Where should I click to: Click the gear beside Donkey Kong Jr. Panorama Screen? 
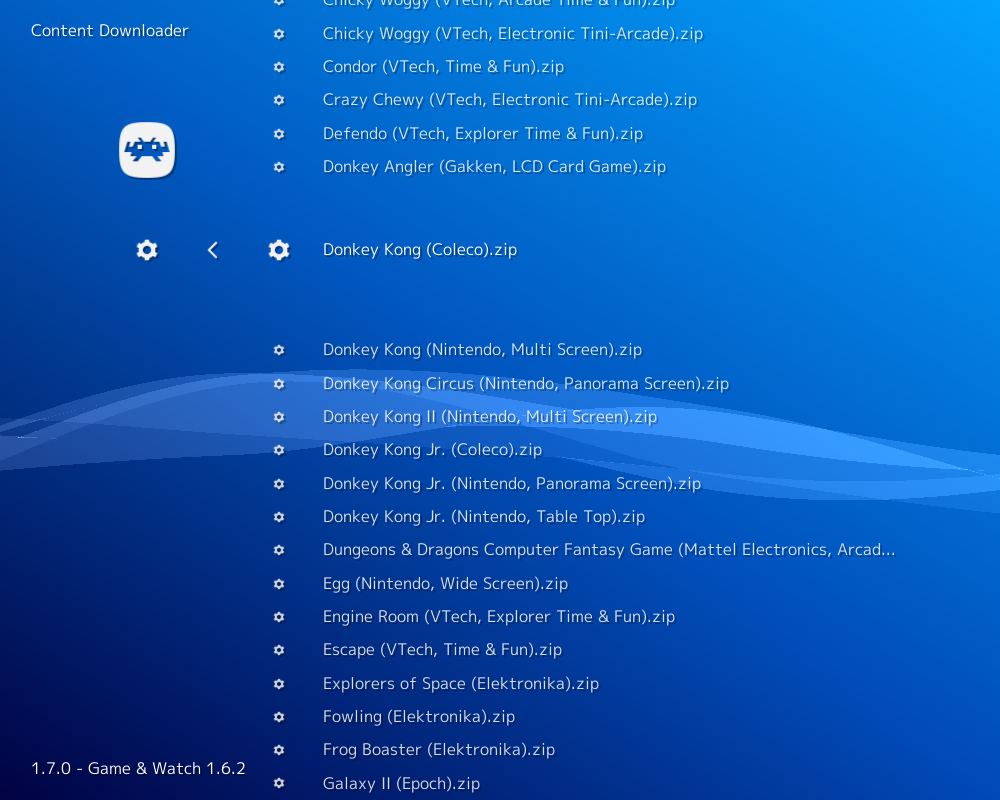click(x=279, y=484)
